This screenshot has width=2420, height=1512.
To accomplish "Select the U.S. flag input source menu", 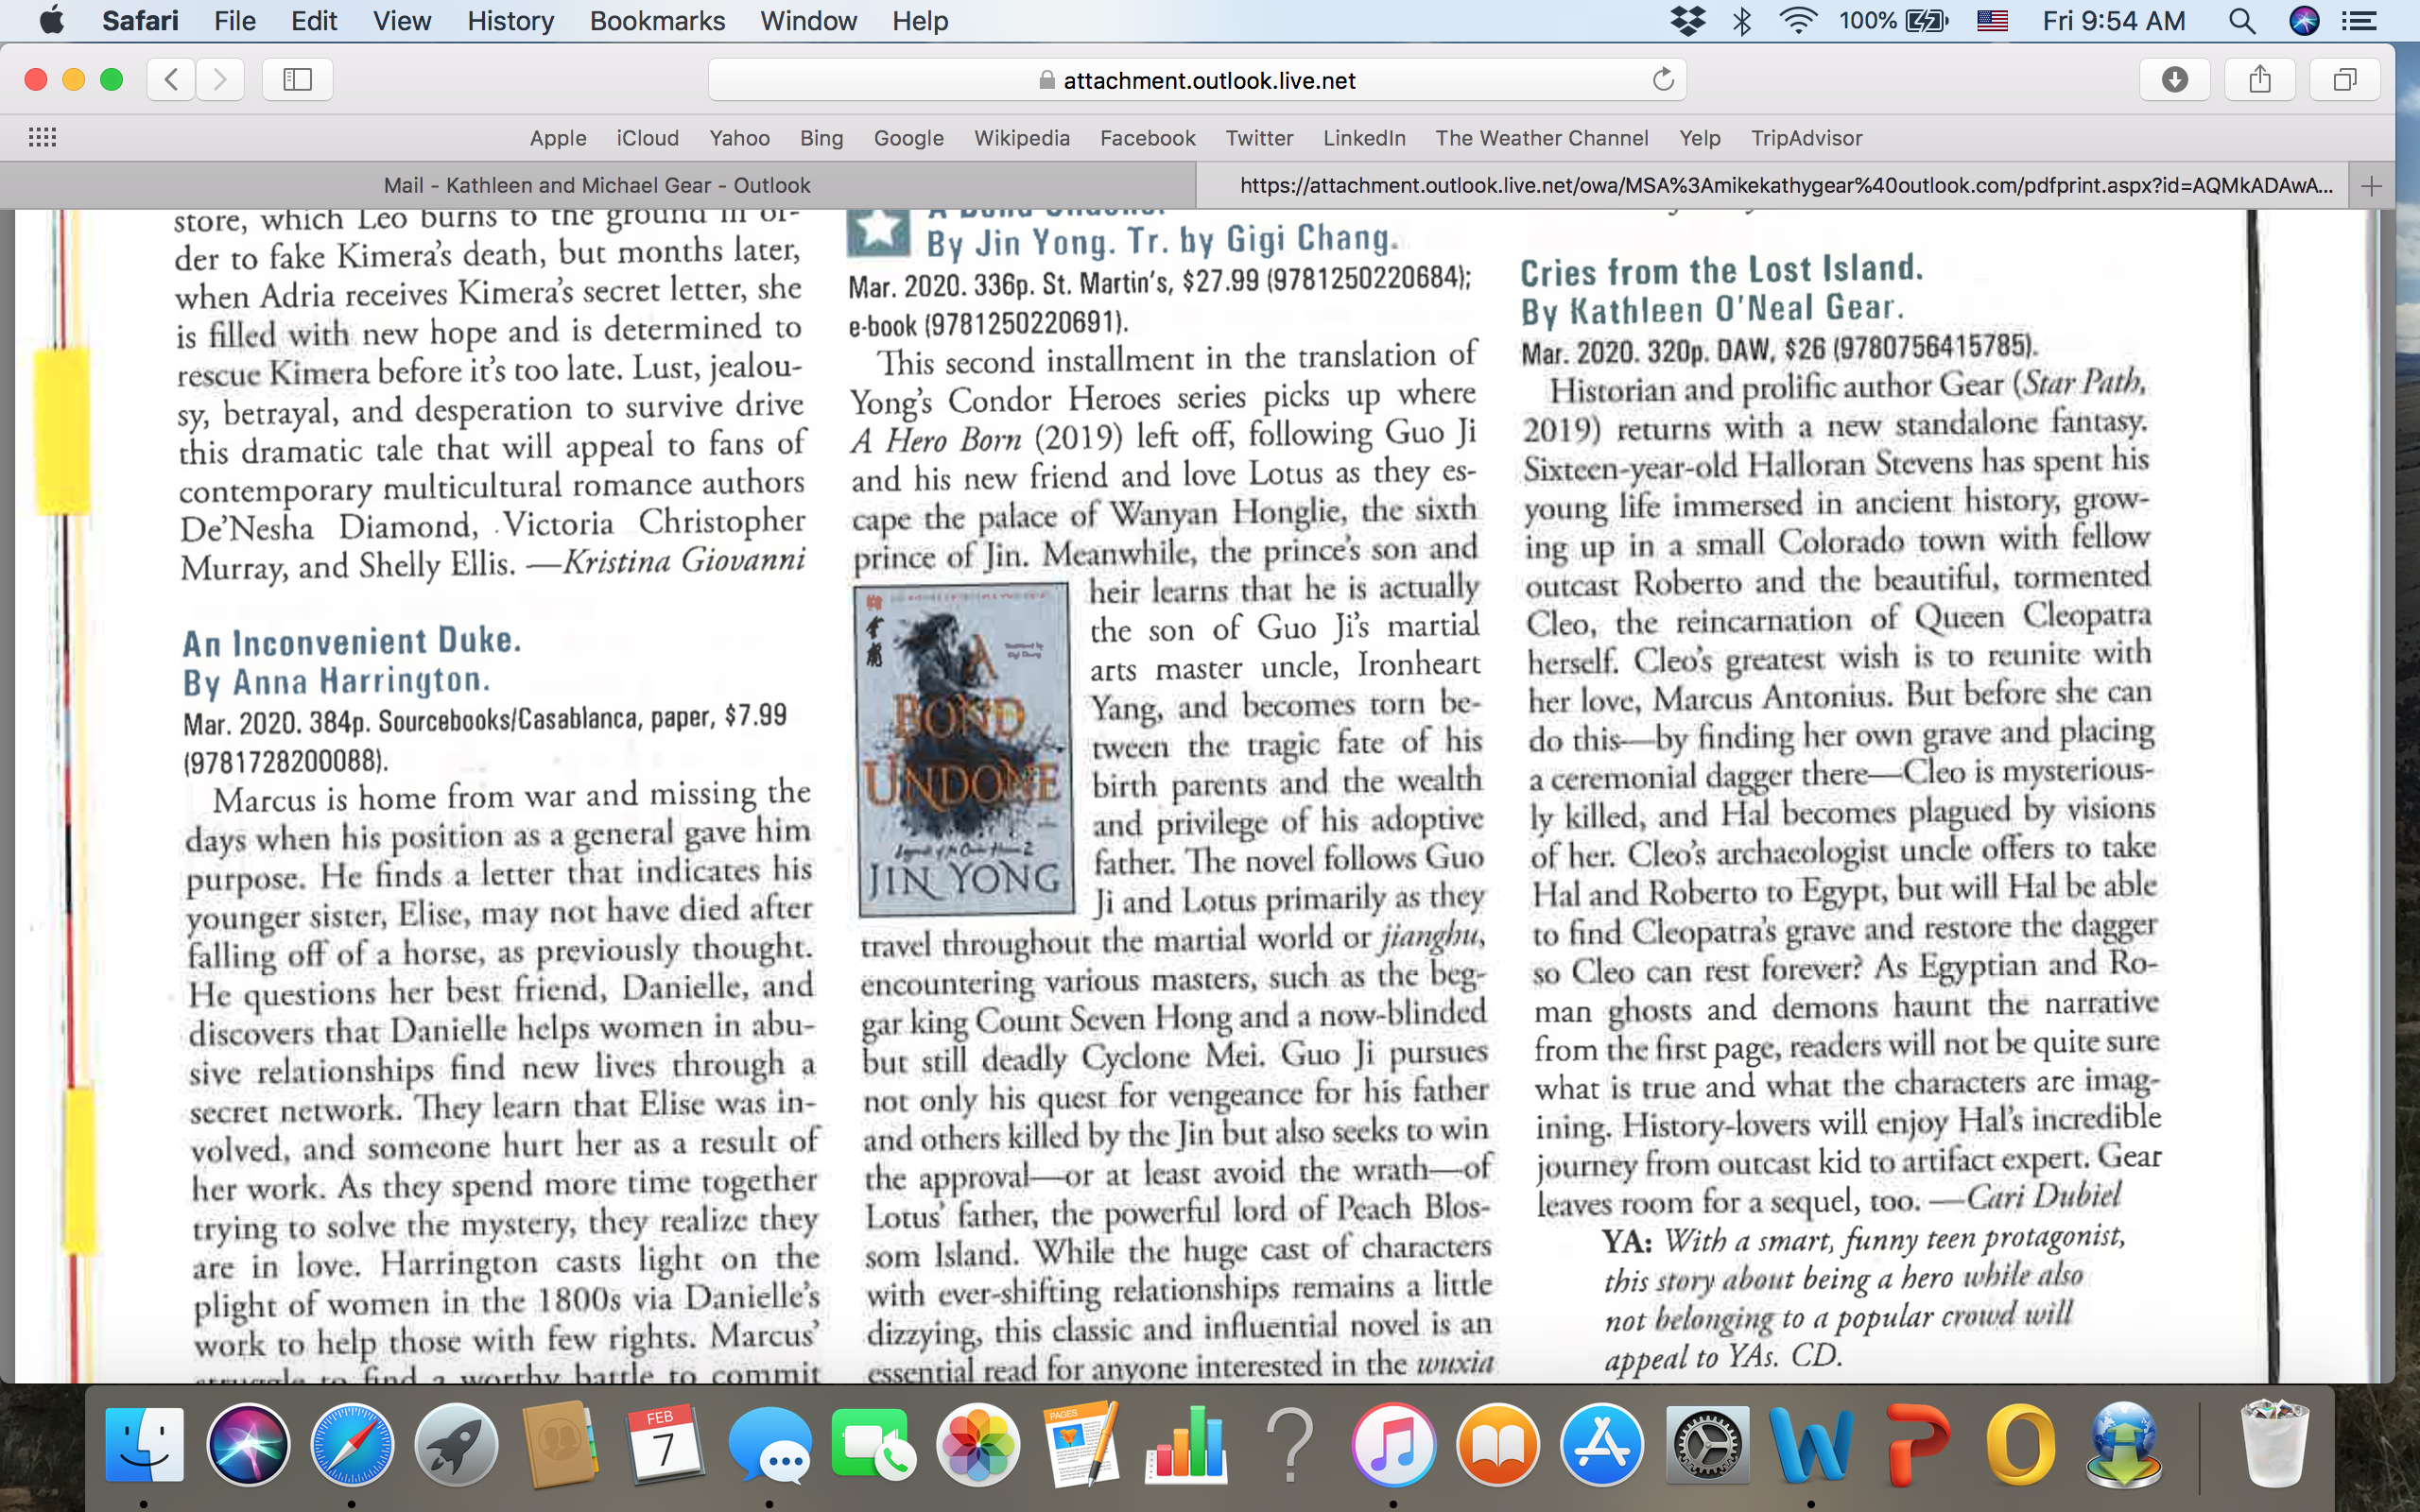I will tap(1992, 21).
